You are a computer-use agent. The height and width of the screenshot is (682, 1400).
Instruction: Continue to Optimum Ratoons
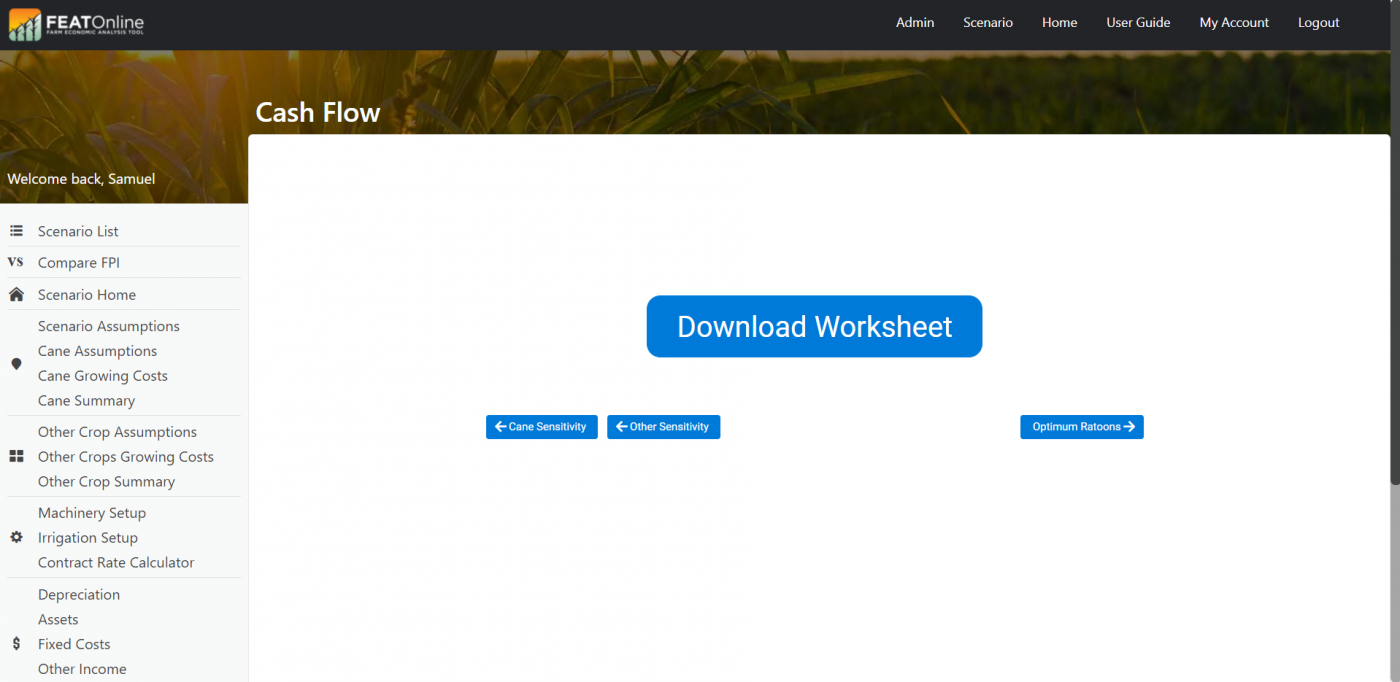pyautogui.click(x=1081, y=427)
